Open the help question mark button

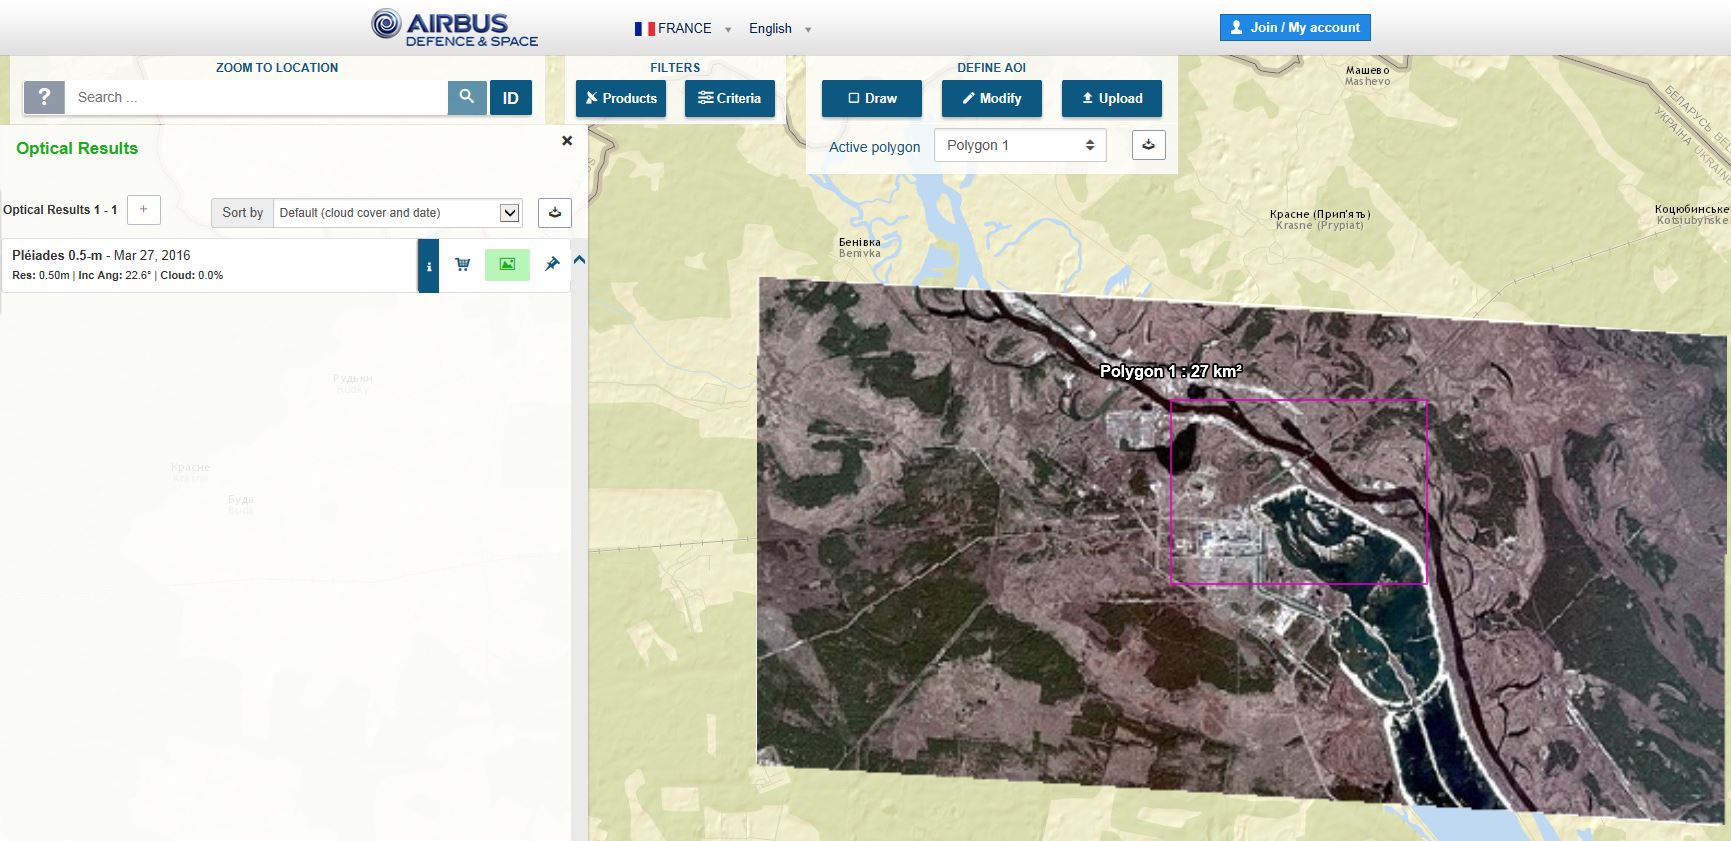[44, 98]
